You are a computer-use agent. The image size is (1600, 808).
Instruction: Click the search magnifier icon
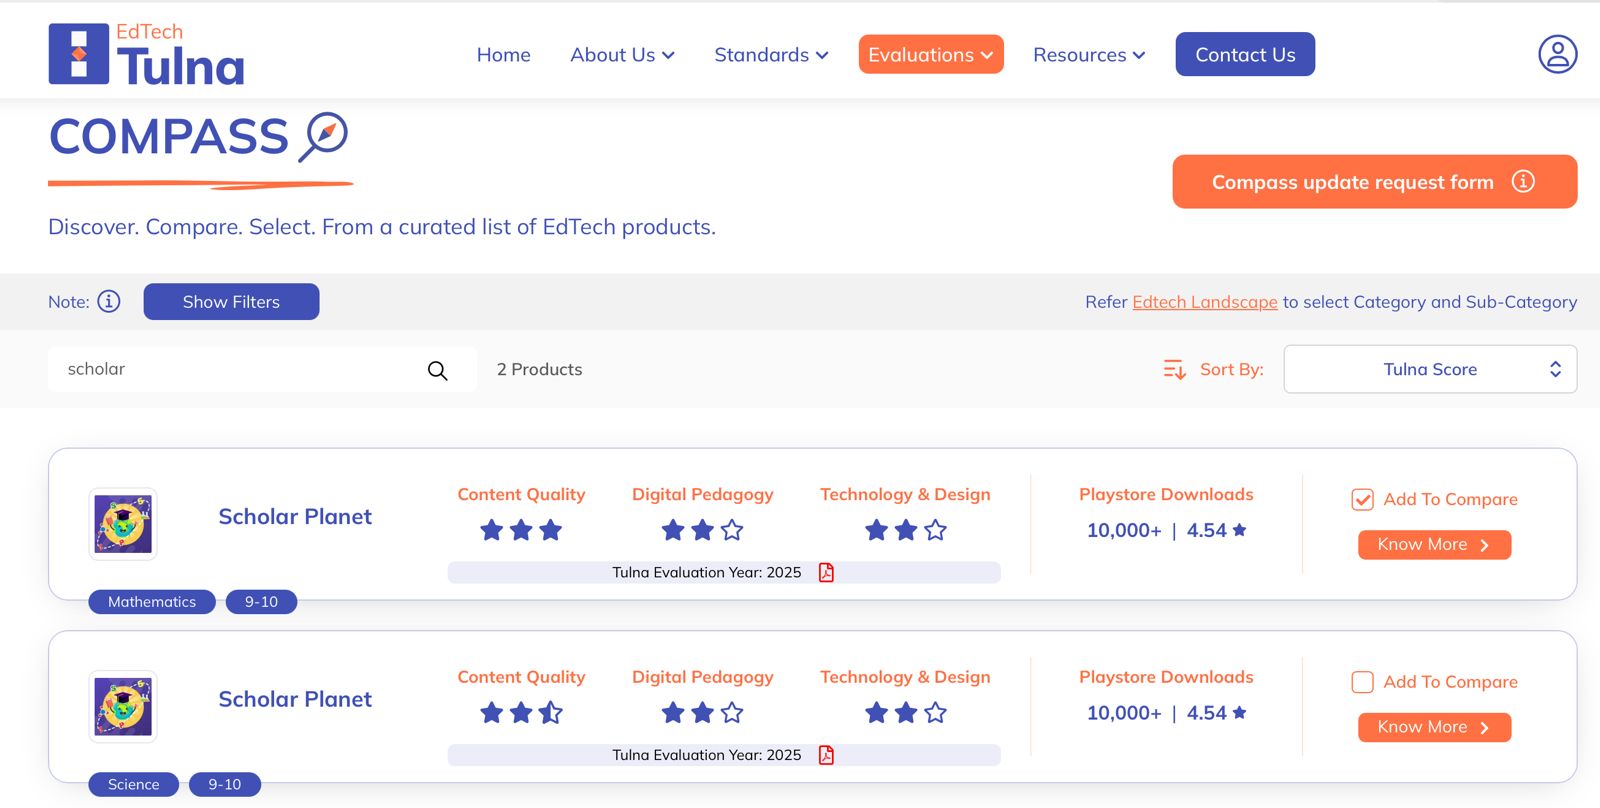(437, 370)
